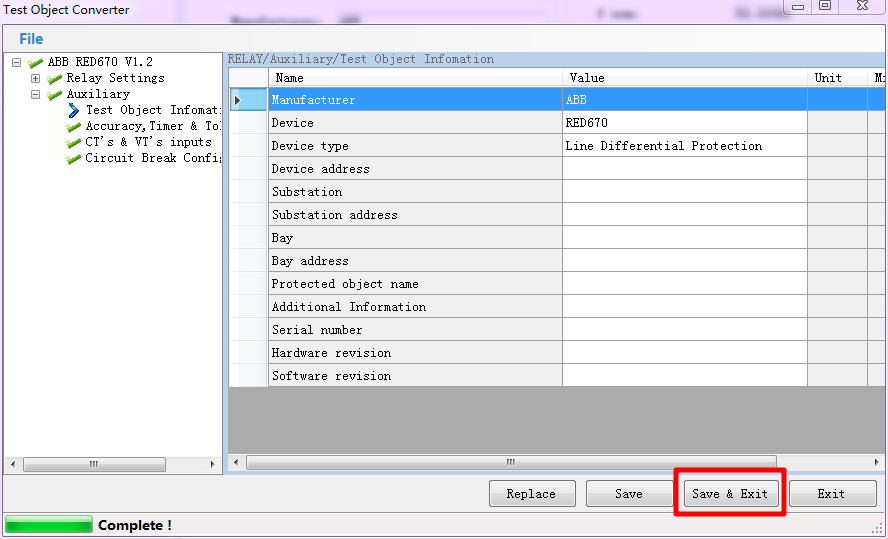Click the Bay address value cell

[x=685, y=260]
